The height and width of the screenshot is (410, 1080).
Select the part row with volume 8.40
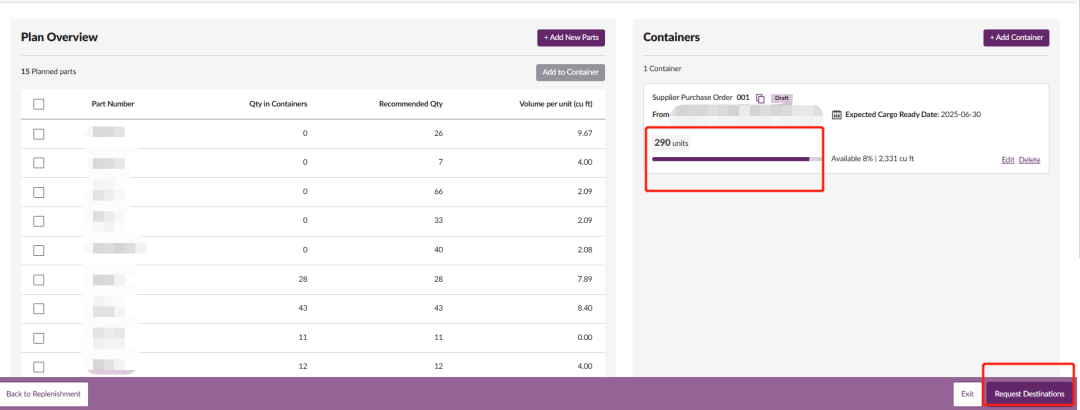(x=39, y=309)
